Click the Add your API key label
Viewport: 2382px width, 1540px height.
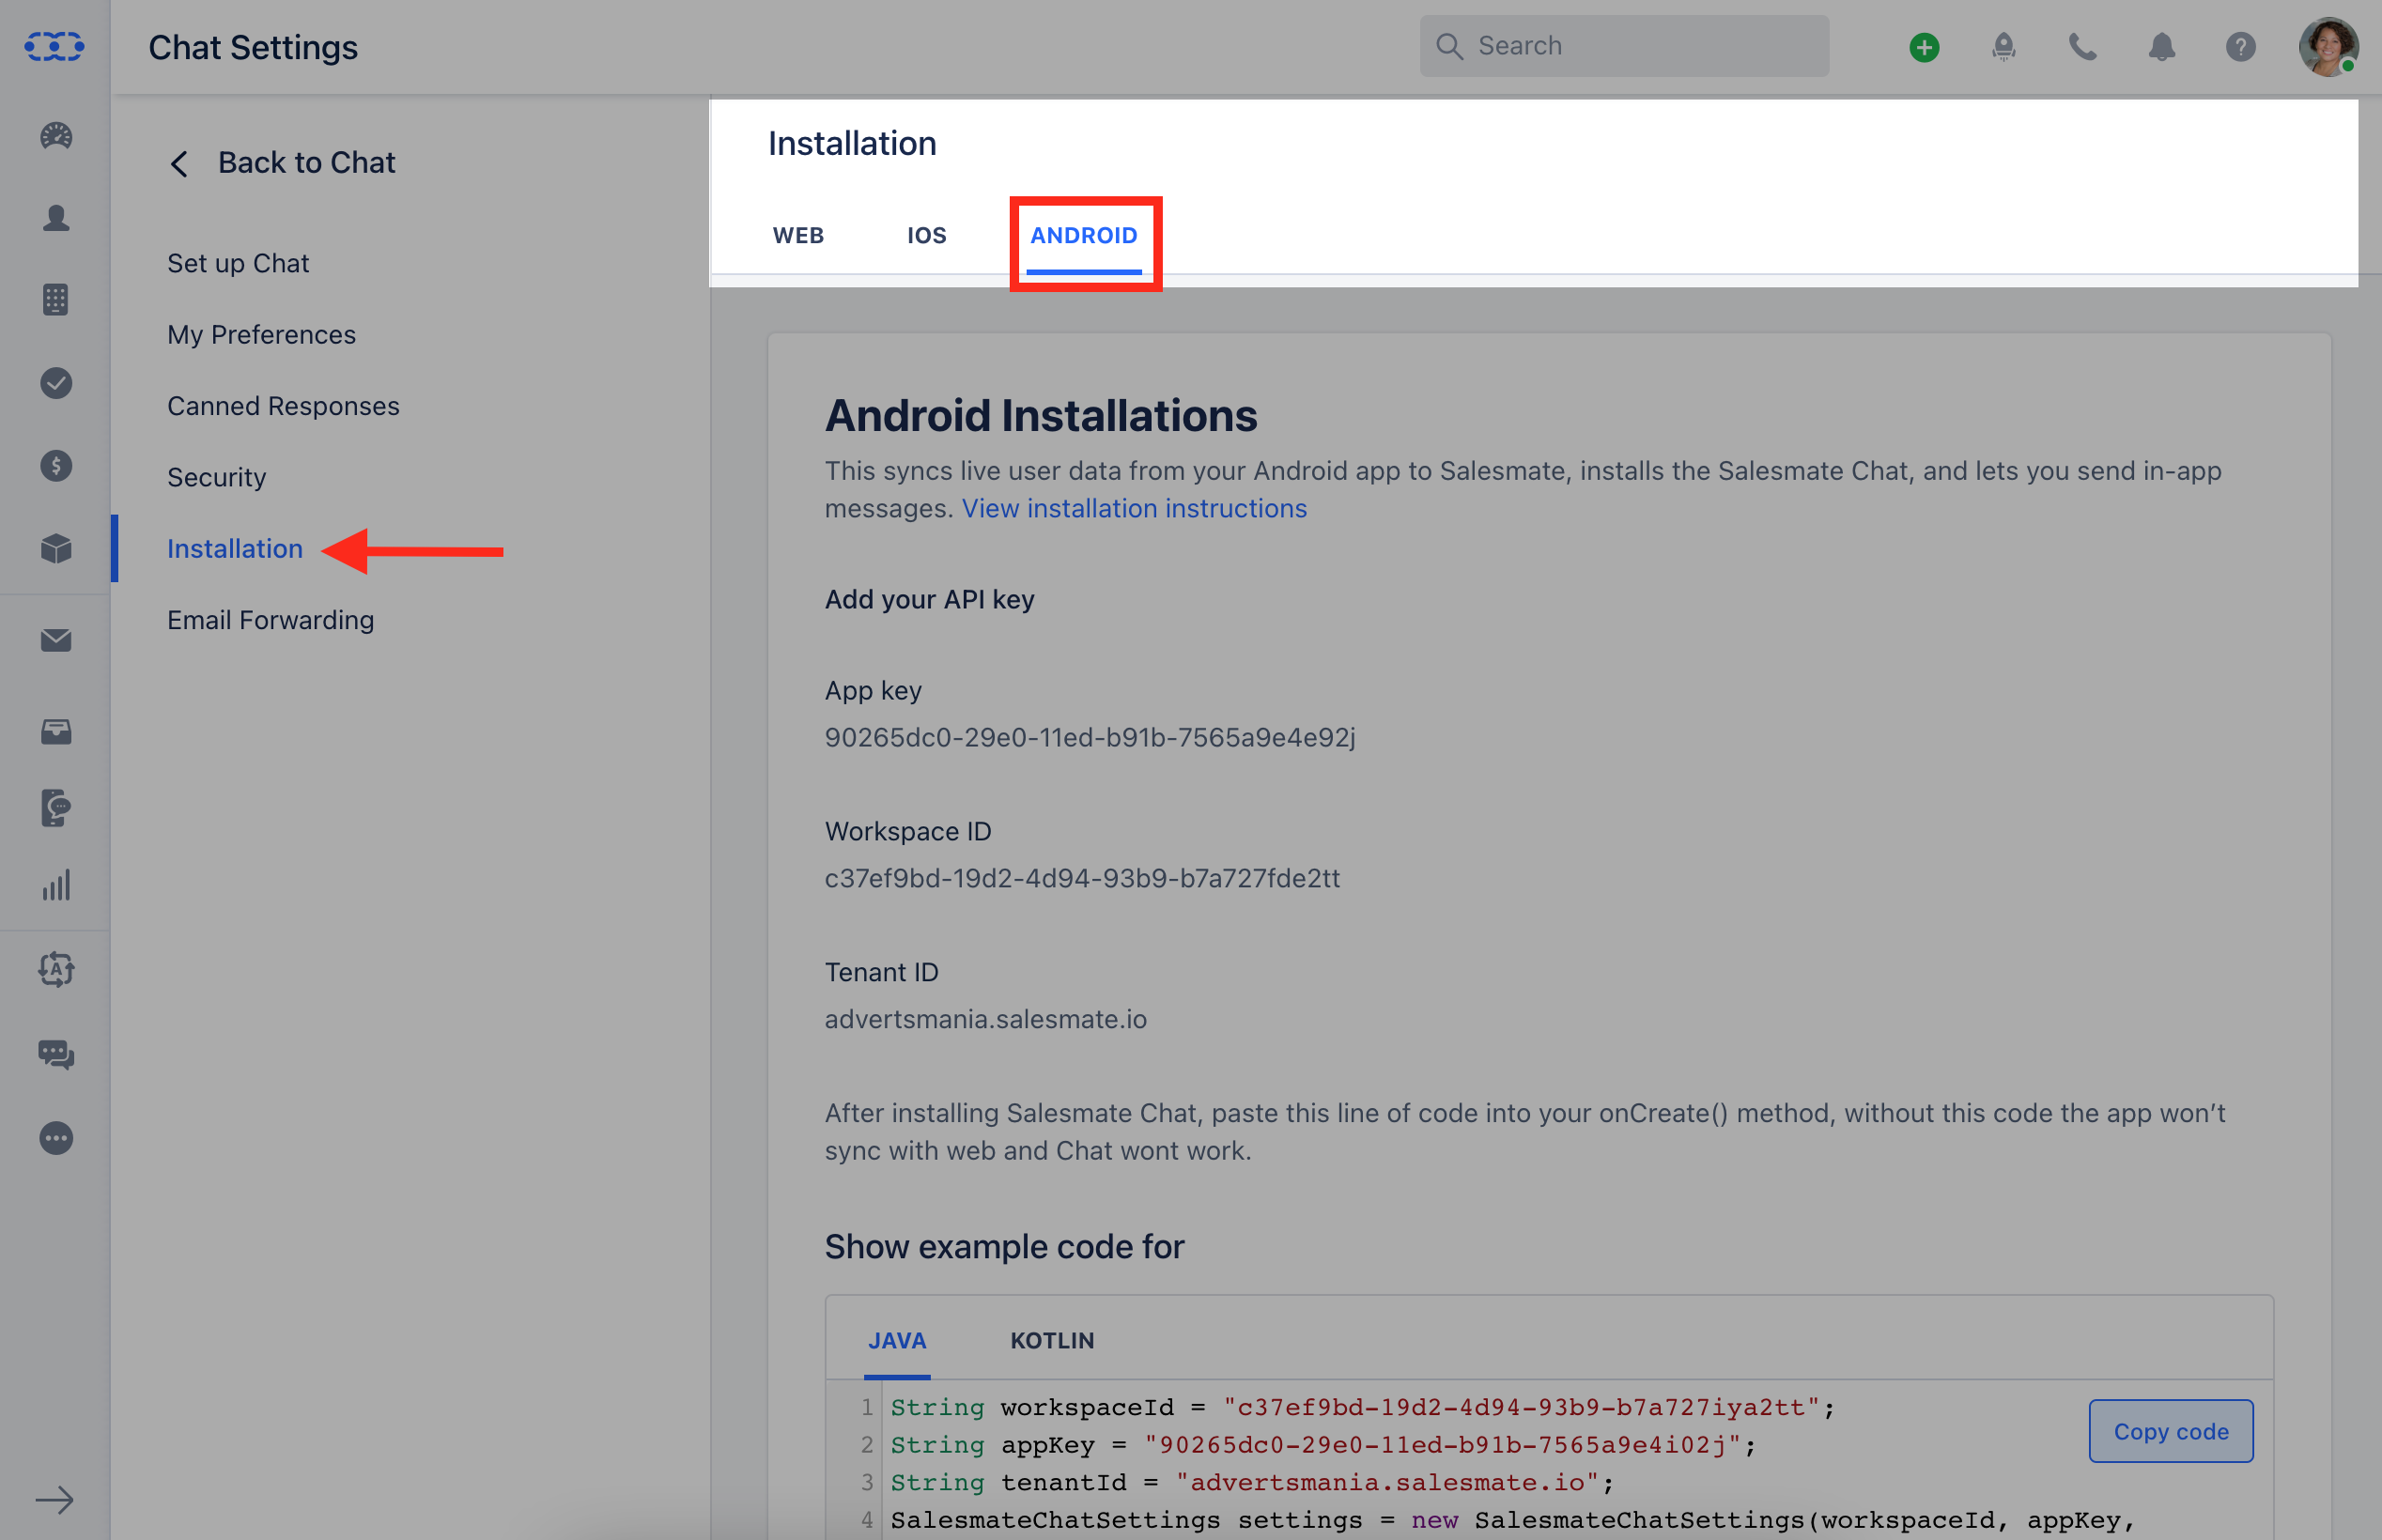[929, 599]
